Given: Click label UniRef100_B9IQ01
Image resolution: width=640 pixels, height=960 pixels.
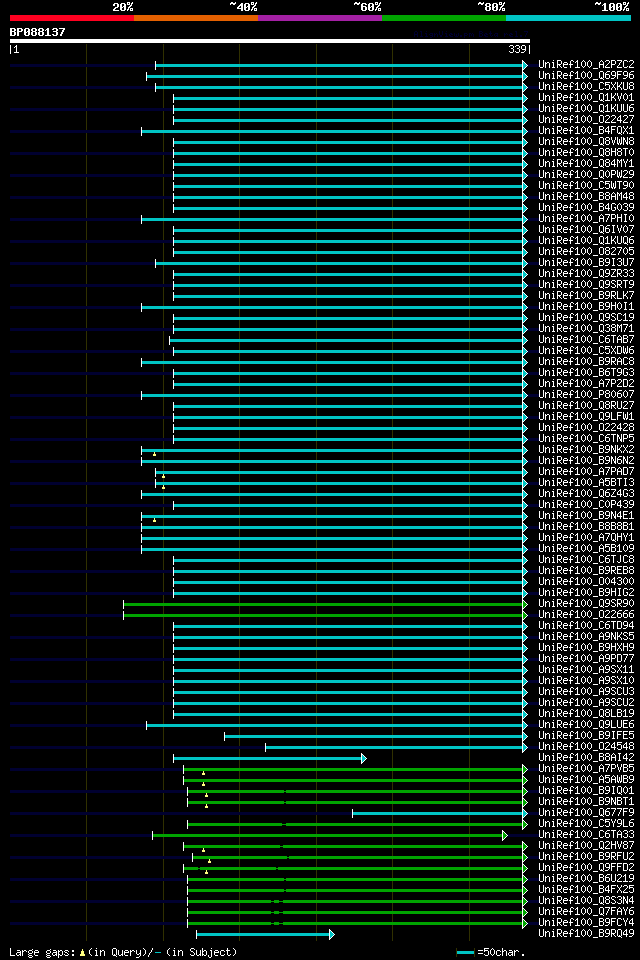Looking at the screenshot, I should 586,792.
